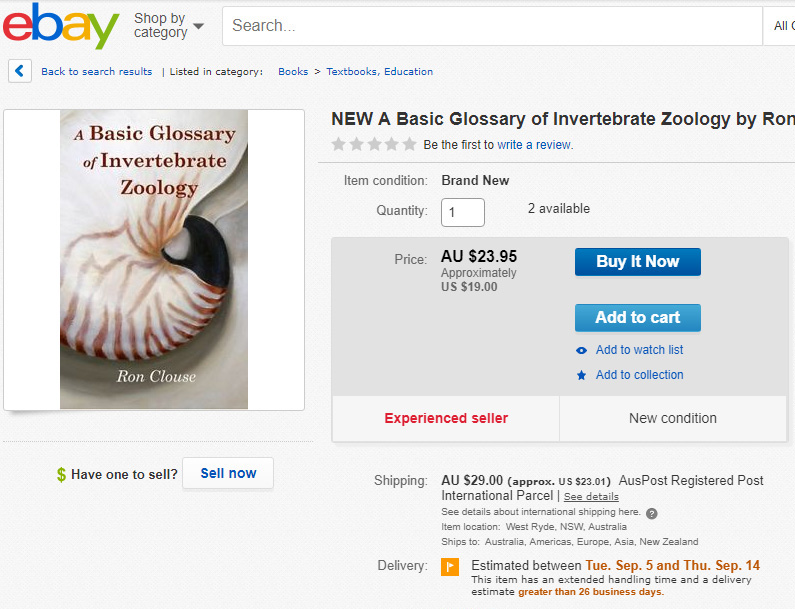This screenshot has height=609, width=795.
Task: Open the Books breadcrumb category
Action: (x=293, y=72)
